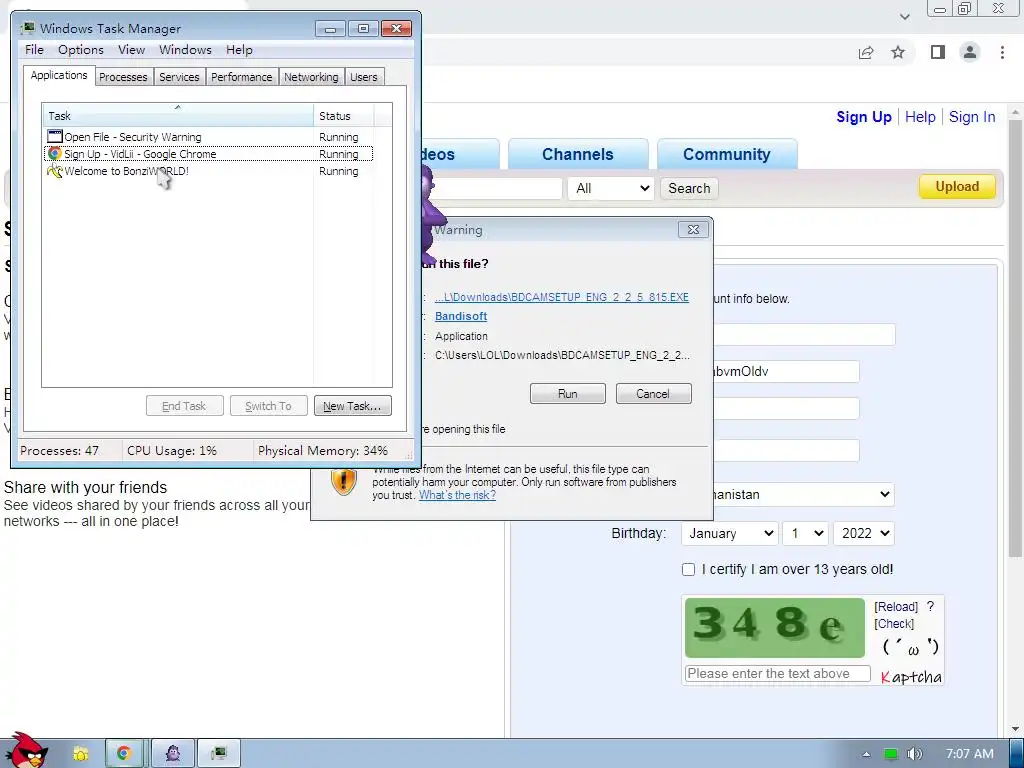Click the VidLii Help link
Image resolution: width=1024 pixels, height=768 pixels.
coord(920,117)
